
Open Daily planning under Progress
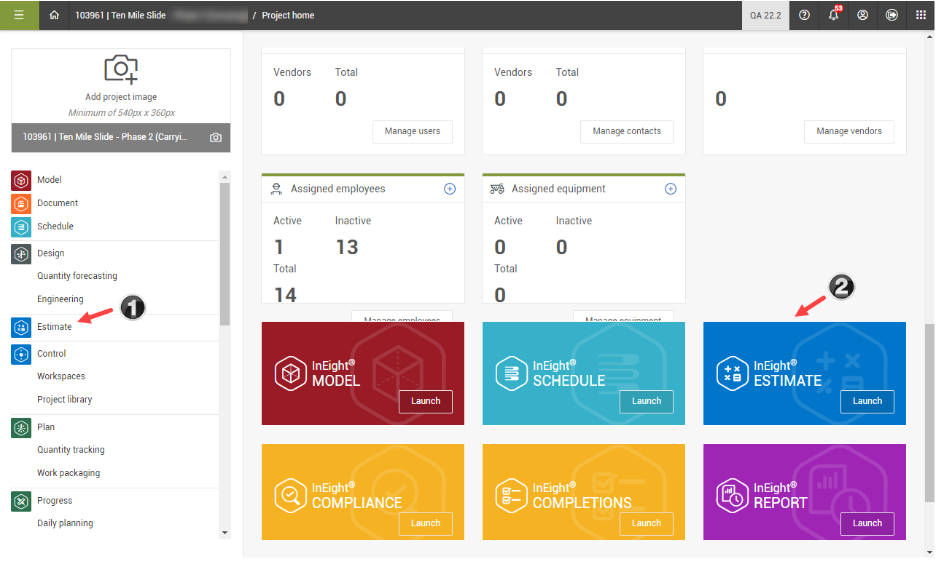point(65,523)
